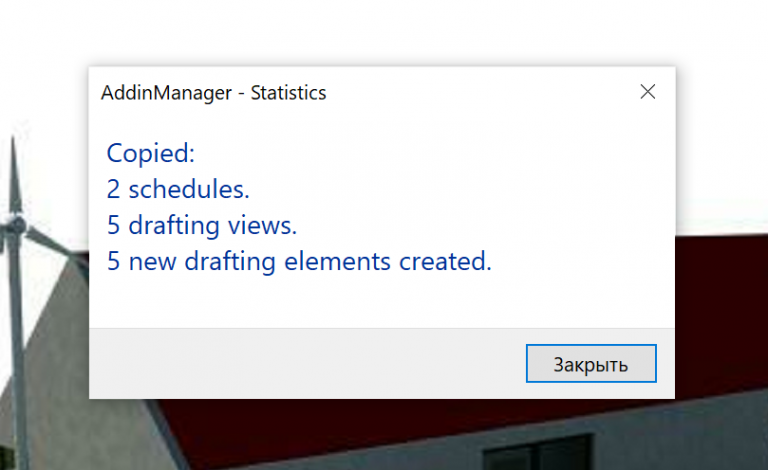Click the wind turbine hub in background
Viewport: 768px width, 470px height.
pos(14,224)
